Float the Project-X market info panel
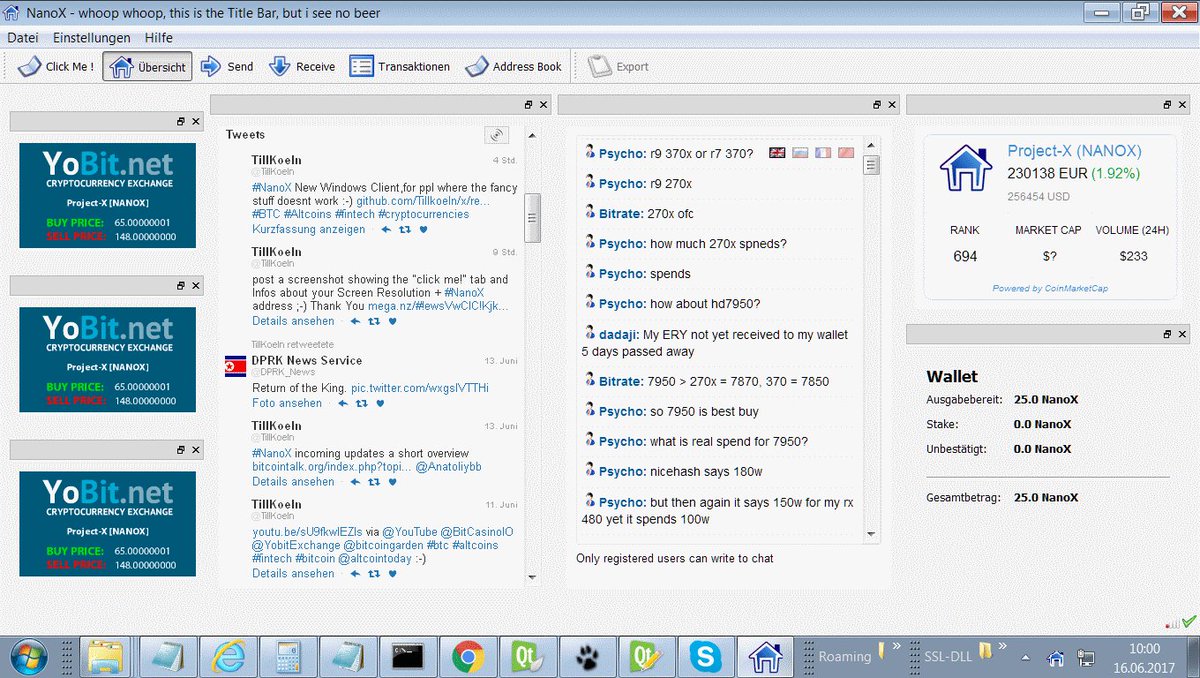Viewport: 1200px width, 678px height. coord(1167,105)
